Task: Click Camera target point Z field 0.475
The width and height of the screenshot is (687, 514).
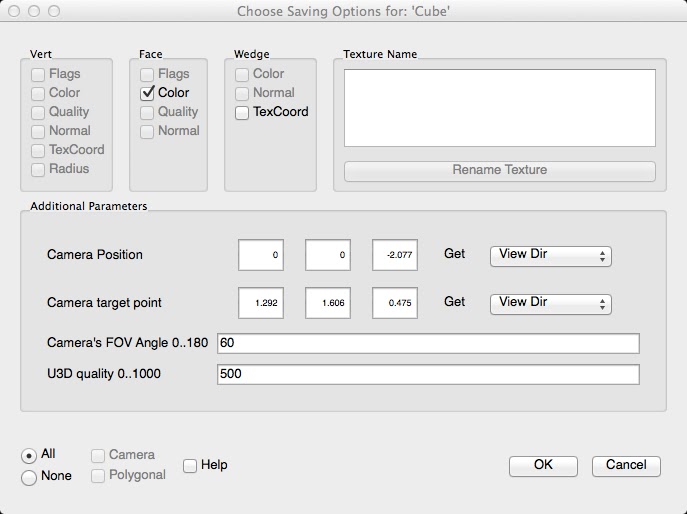Action: (x=394, y=303)
